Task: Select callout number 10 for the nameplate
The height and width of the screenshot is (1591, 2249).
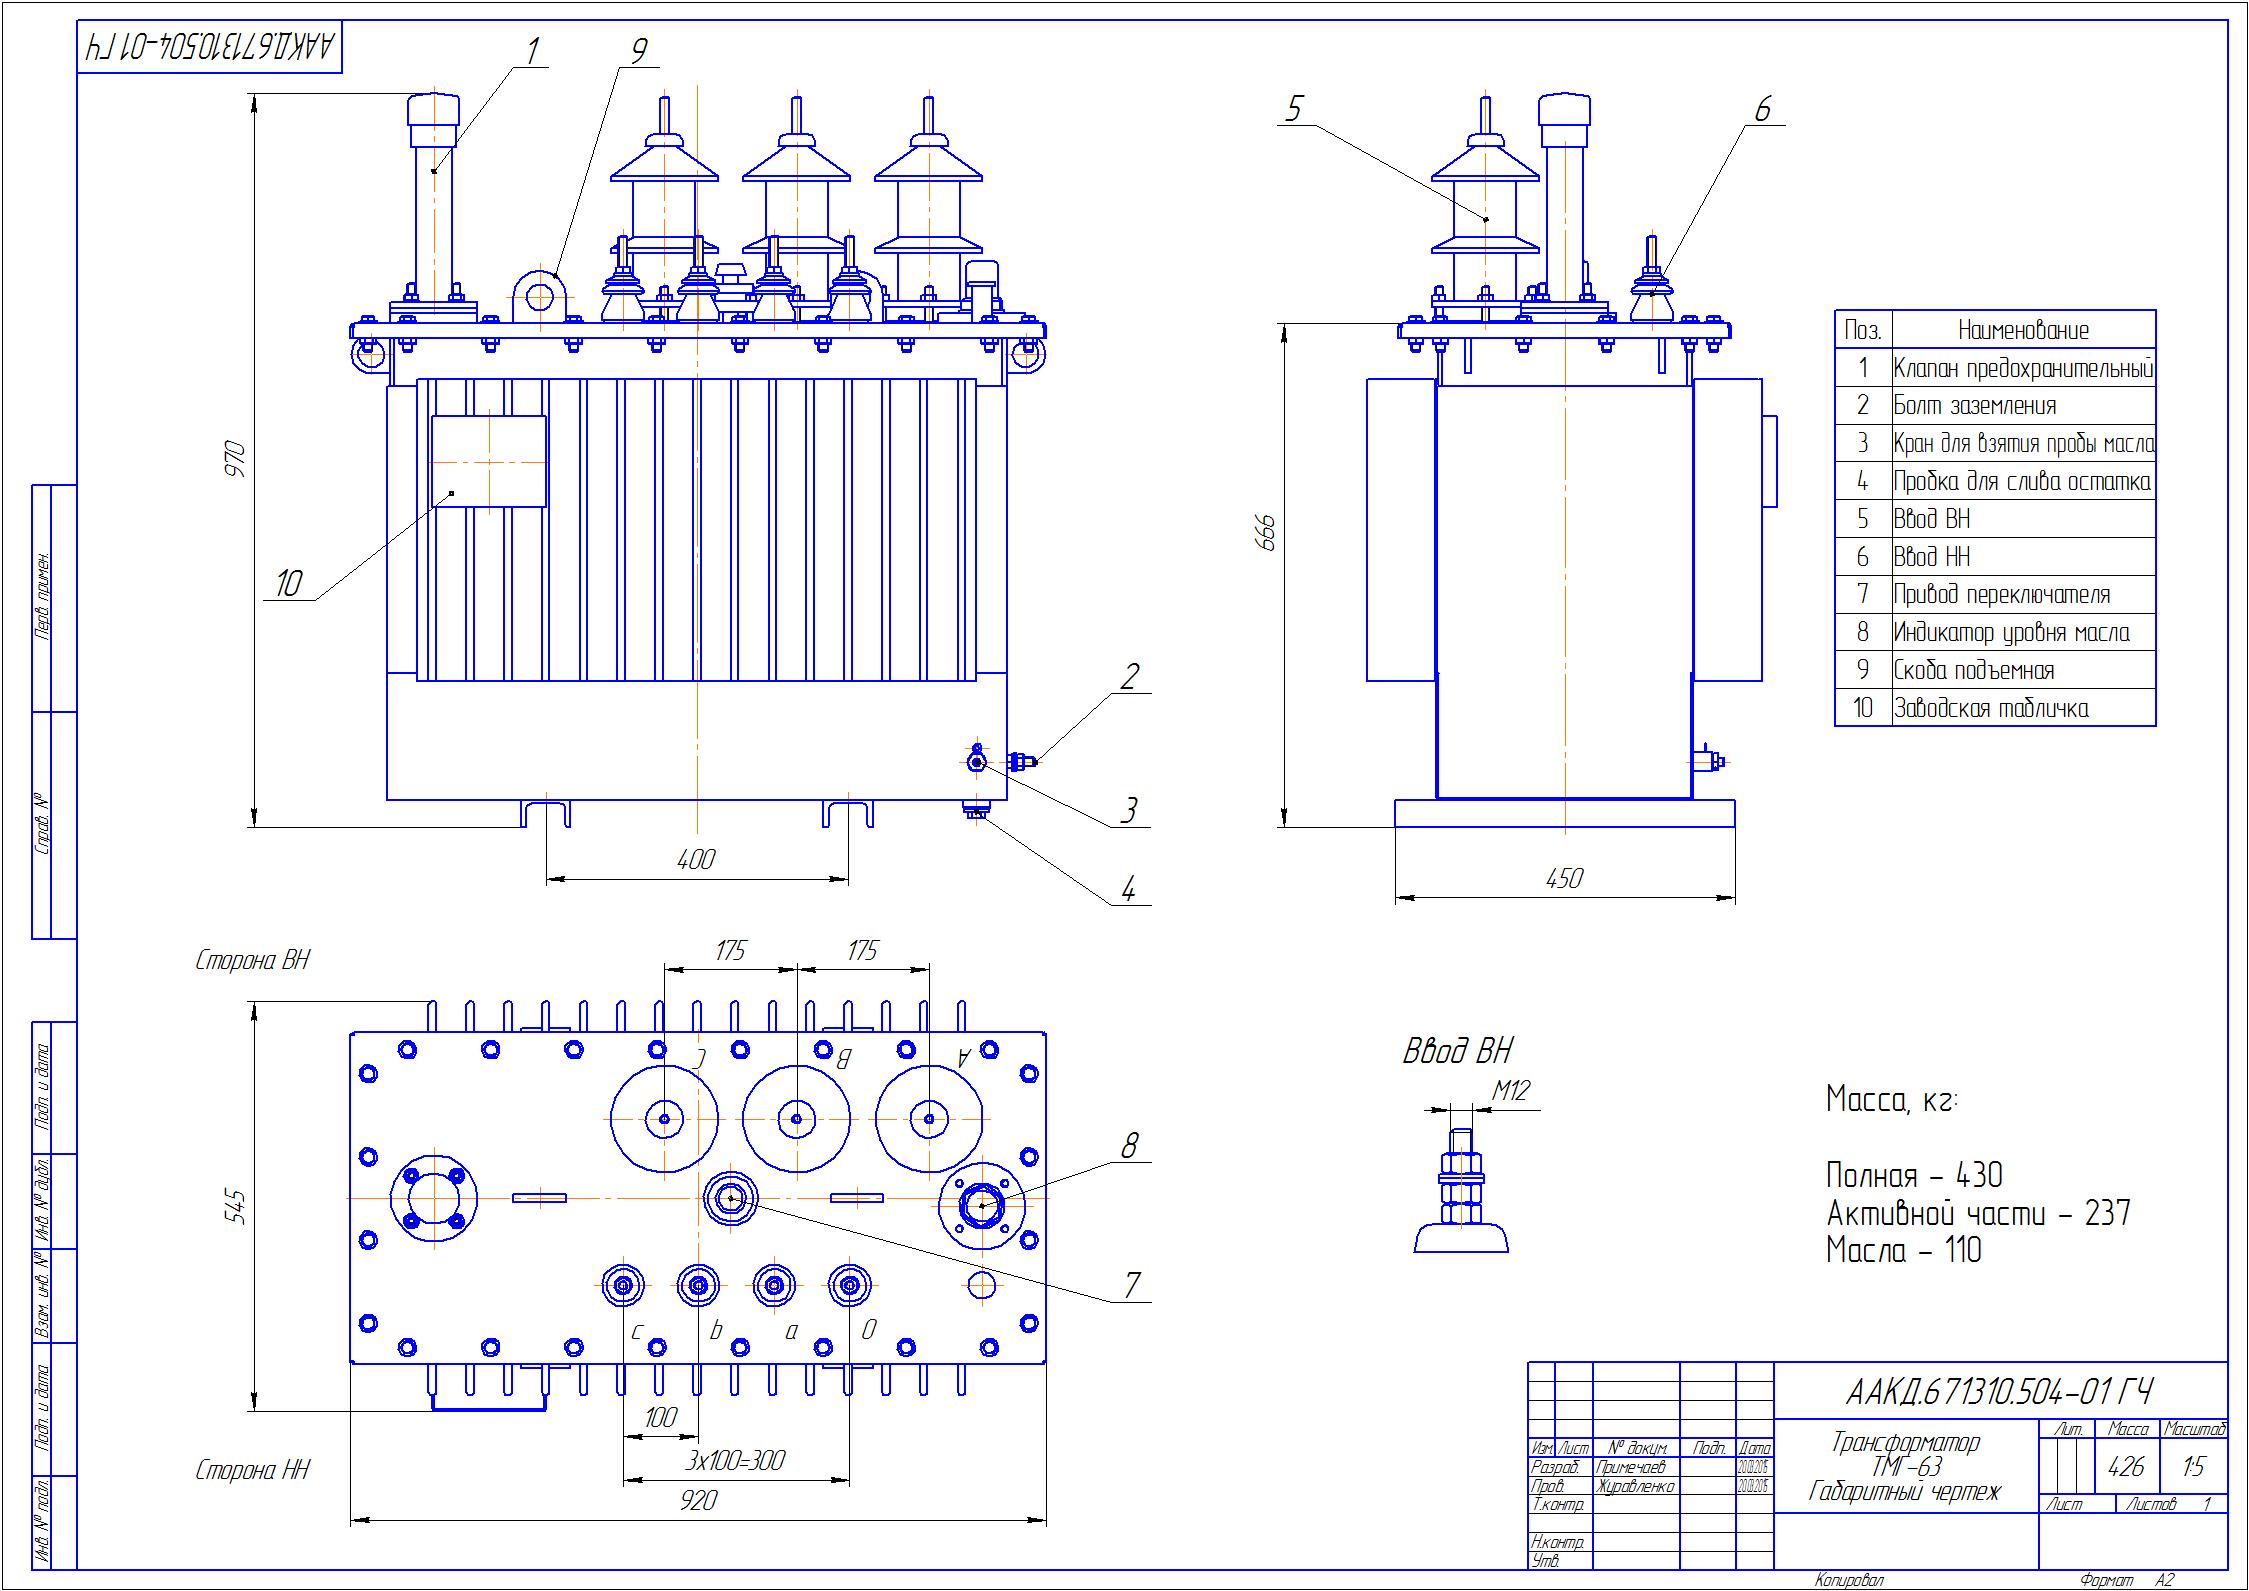Action: tap(288, 584)
